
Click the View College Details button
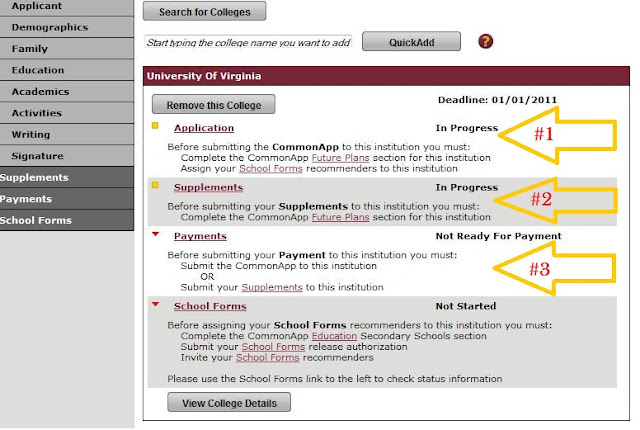[x=229, y=403]
